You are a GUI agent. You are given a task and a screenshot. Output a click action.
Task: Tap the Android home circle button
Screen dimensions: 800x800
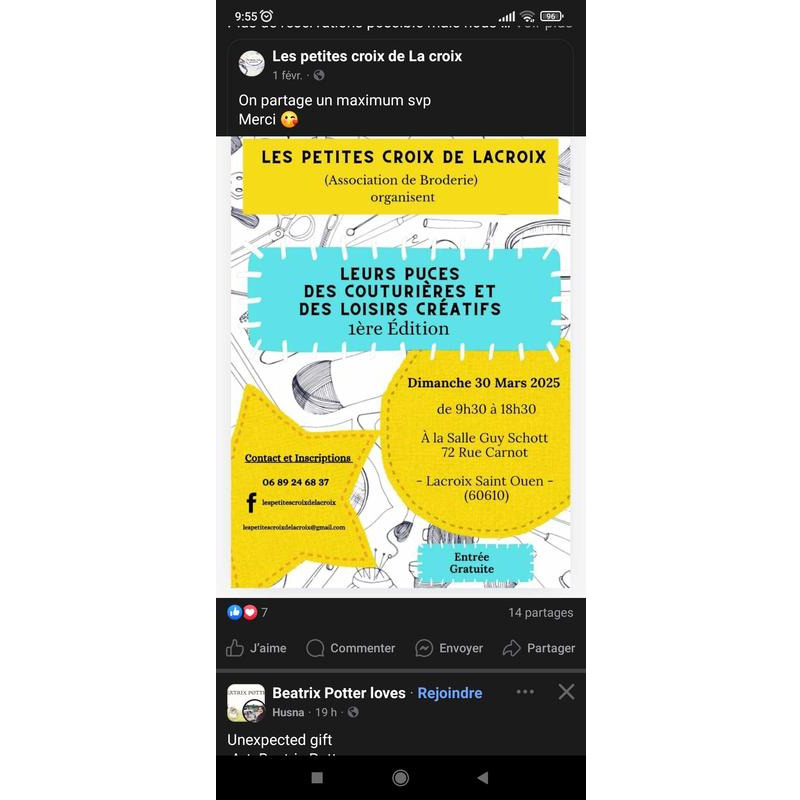401,778
